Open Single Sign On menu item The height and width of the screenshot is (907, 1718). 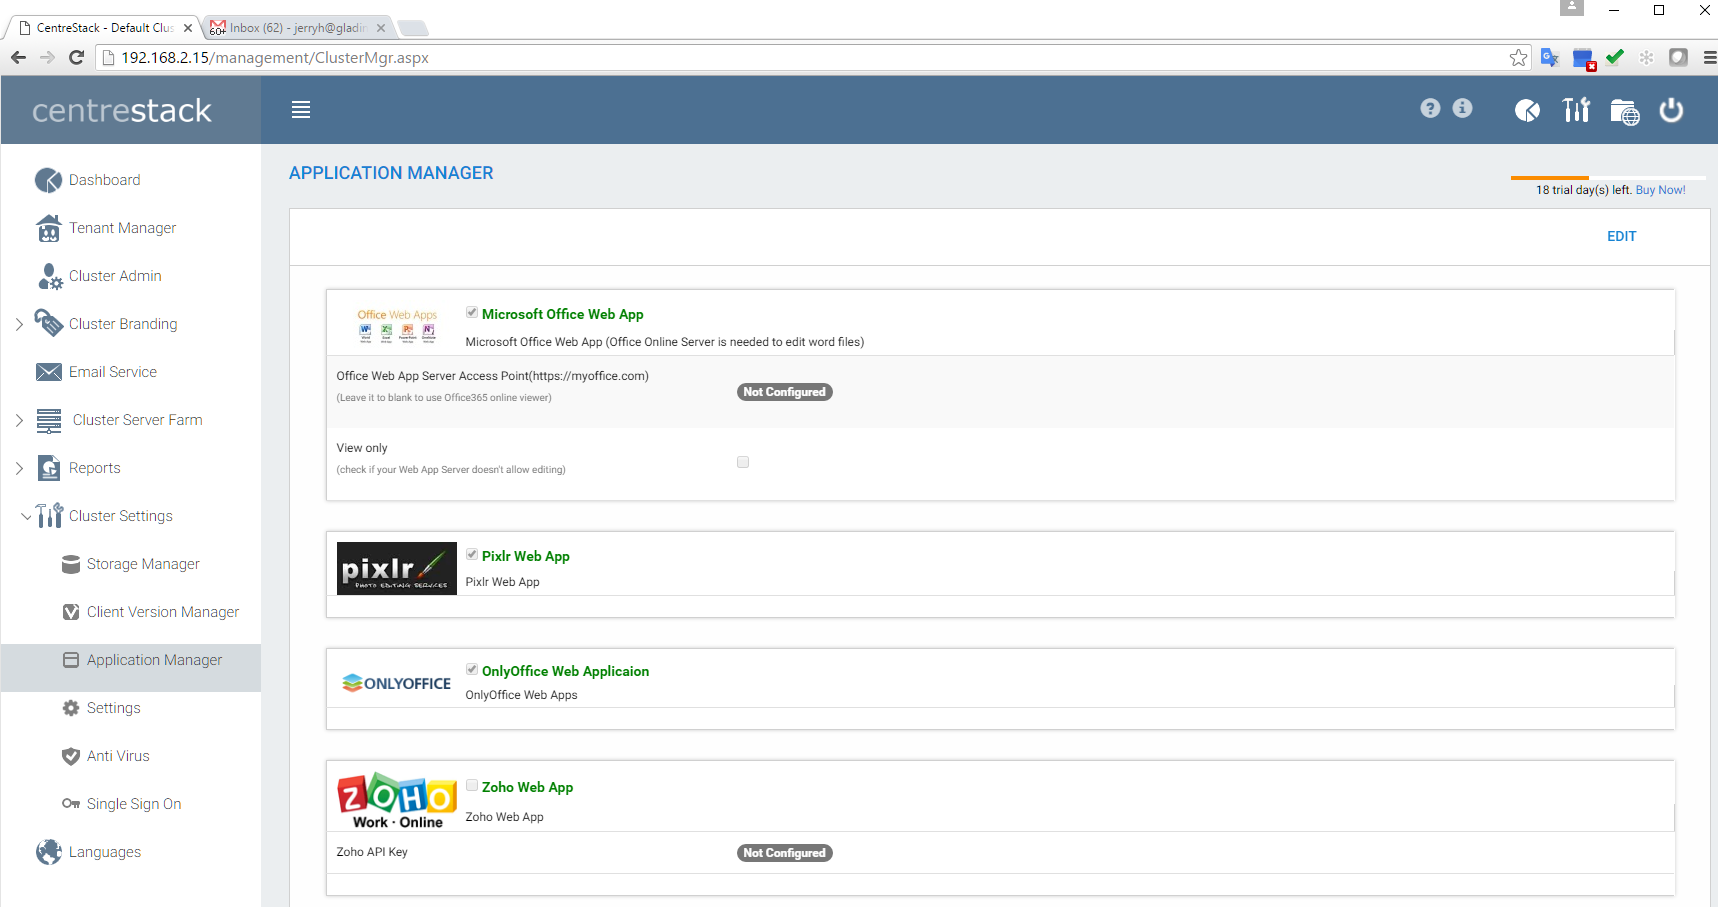point(134,804)
